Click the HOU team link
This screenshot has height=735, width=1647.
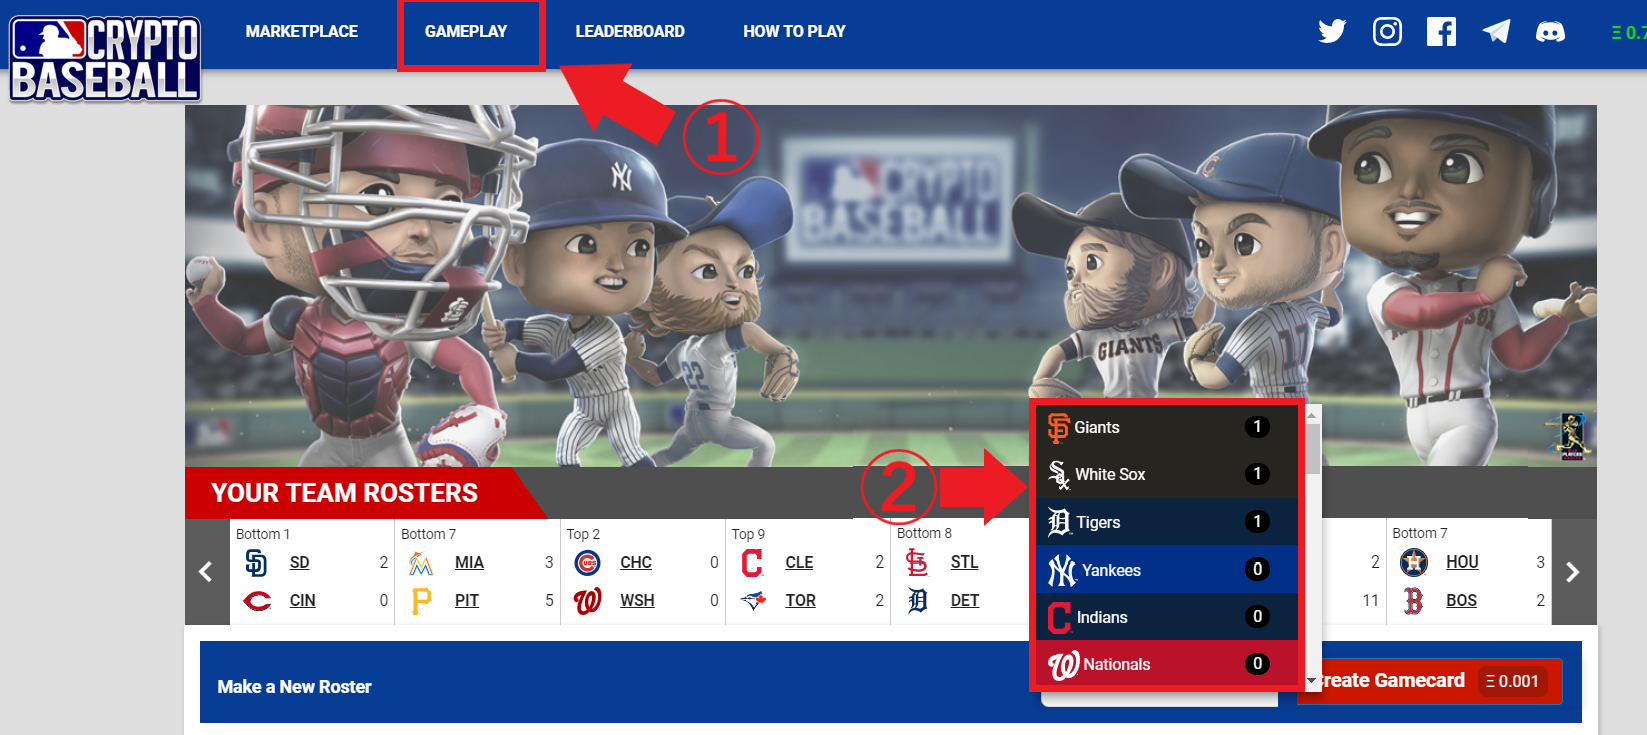tap(1462, 562)
